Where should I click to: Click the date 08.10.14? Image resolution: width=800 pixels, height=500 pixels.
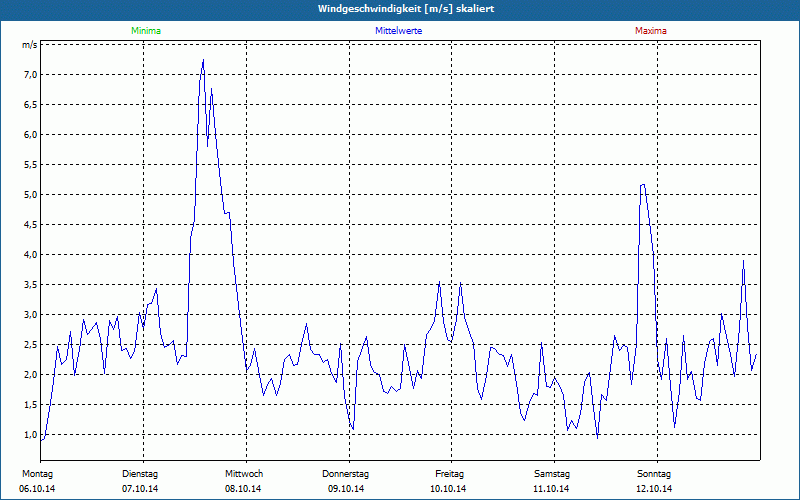243,489
